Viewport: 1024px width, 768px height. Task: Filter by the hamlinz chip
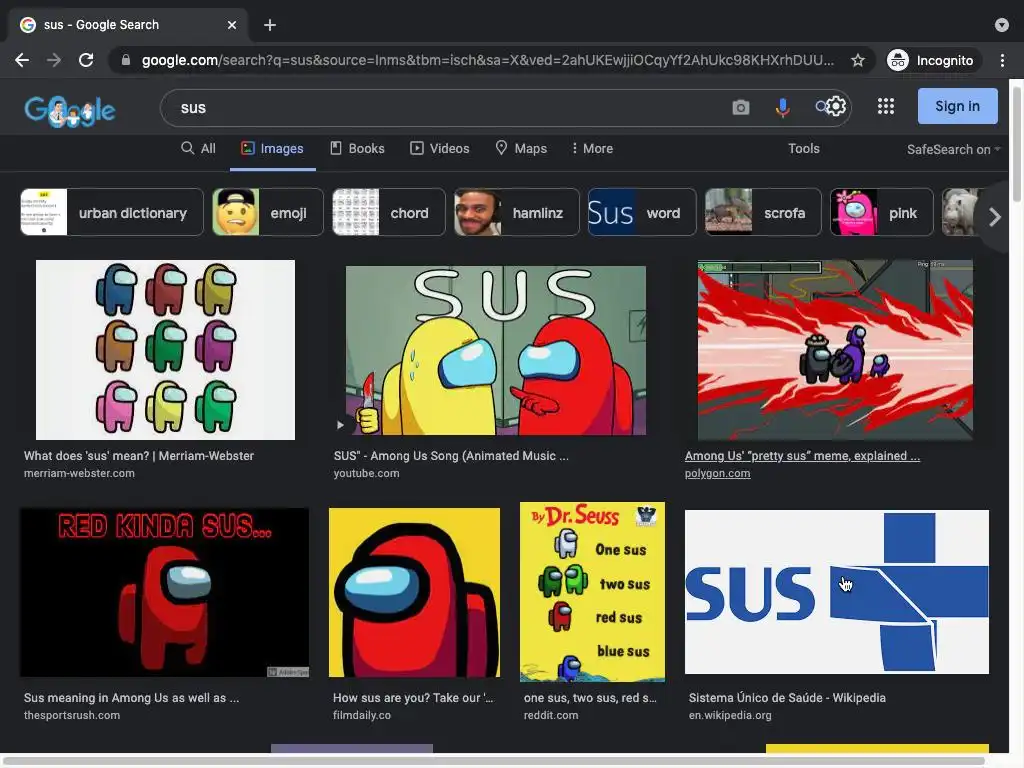517,212
